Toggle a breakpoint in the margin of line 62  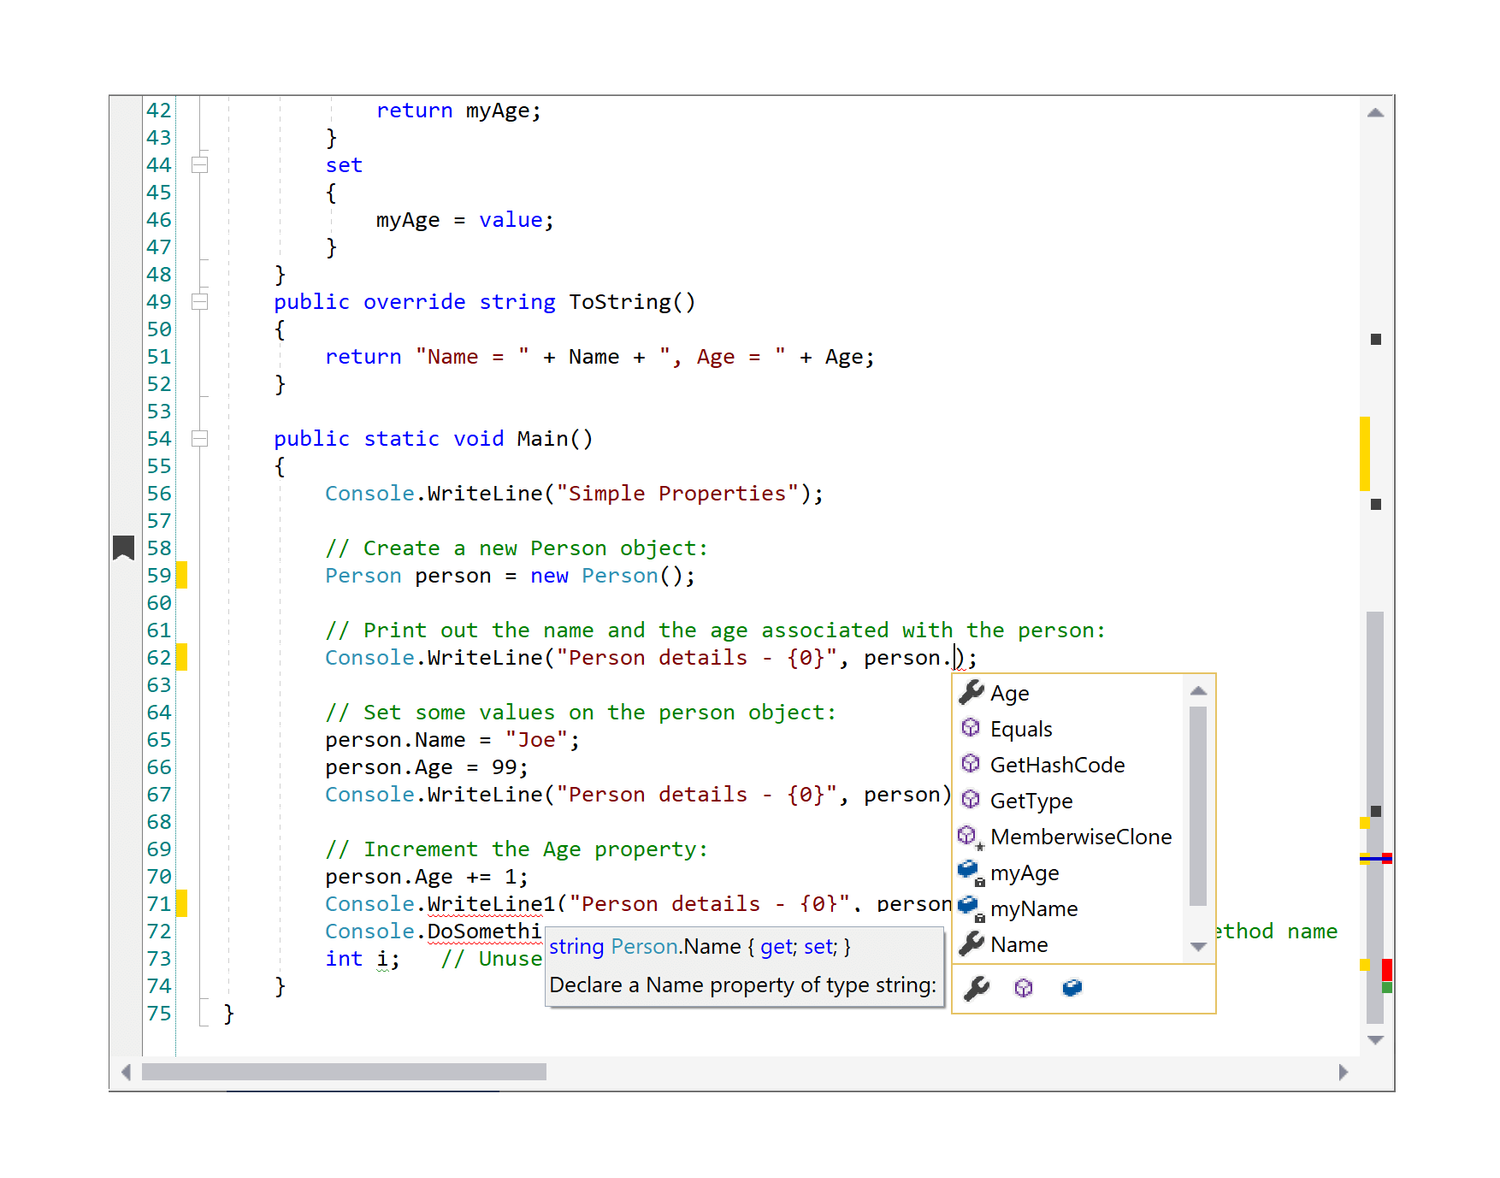click(x=125, y=657)
